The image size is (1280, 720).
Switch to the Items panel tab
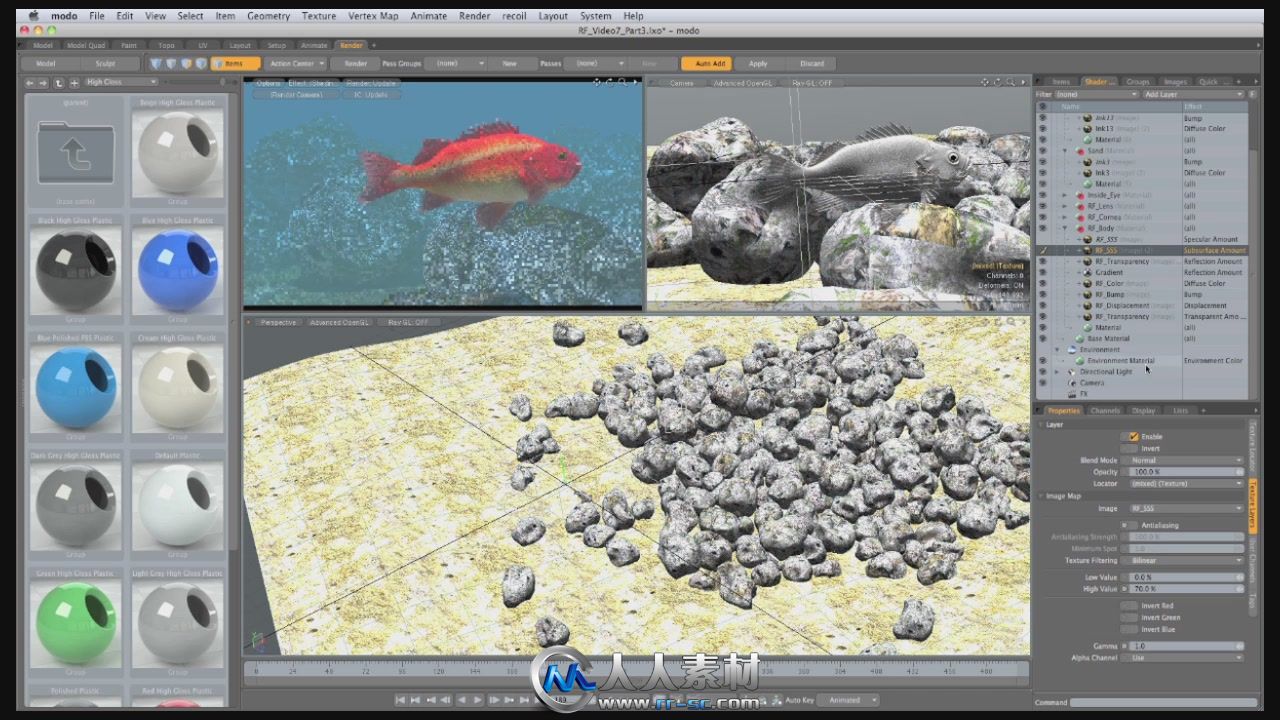click(1061, 82)
